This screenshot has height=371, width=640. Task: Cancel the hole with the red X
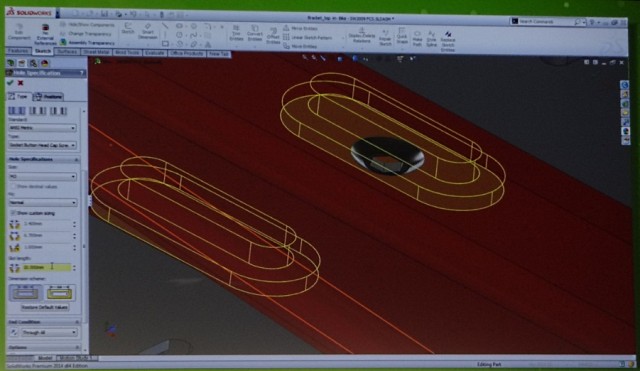pos(20,83)
